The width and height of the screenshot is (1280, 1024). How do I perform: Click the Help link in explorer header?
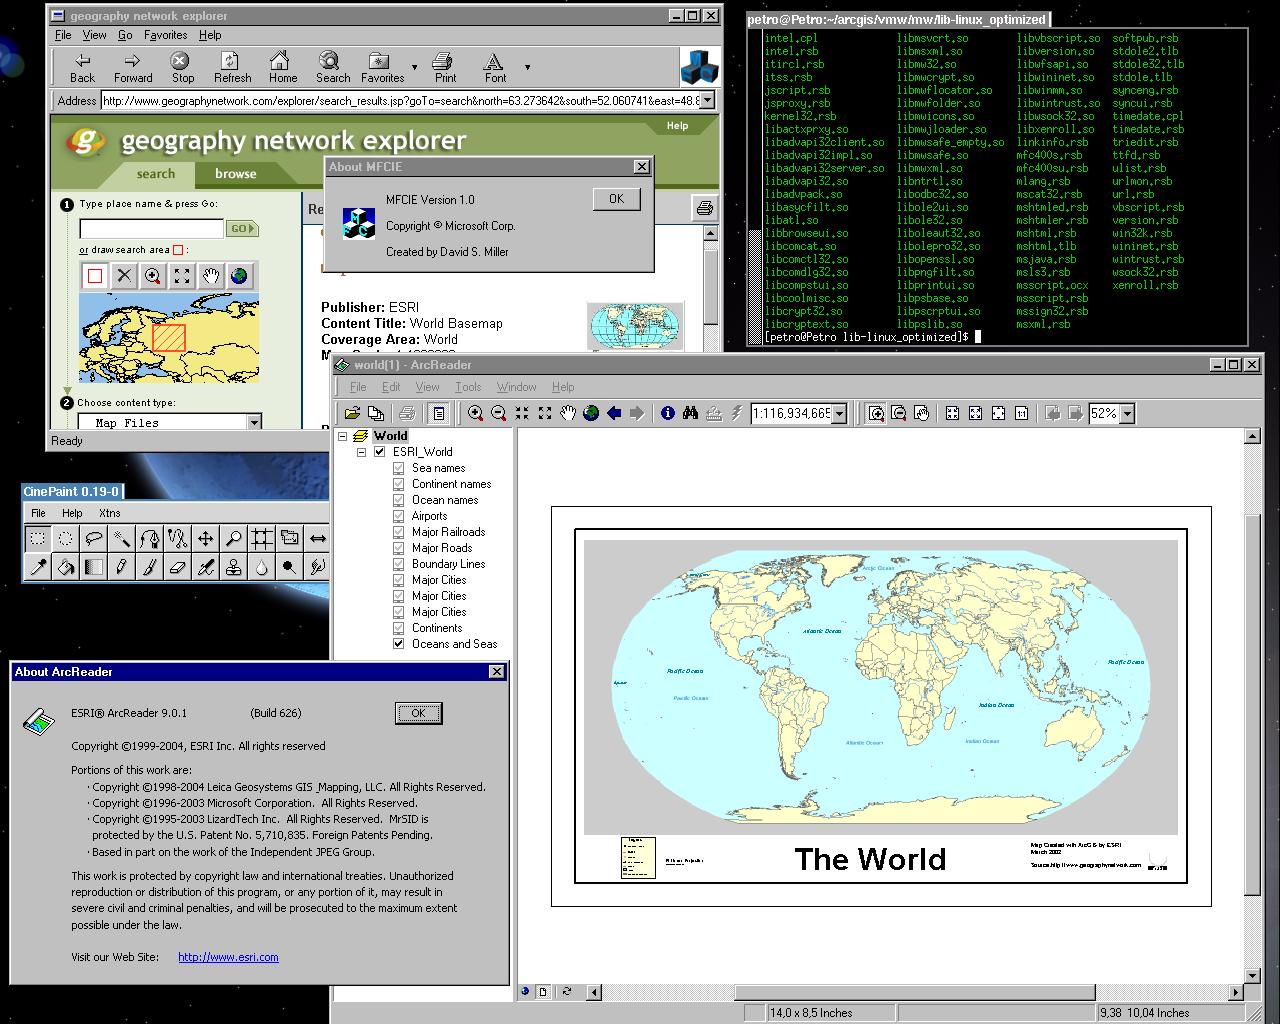tap(677, 126)
